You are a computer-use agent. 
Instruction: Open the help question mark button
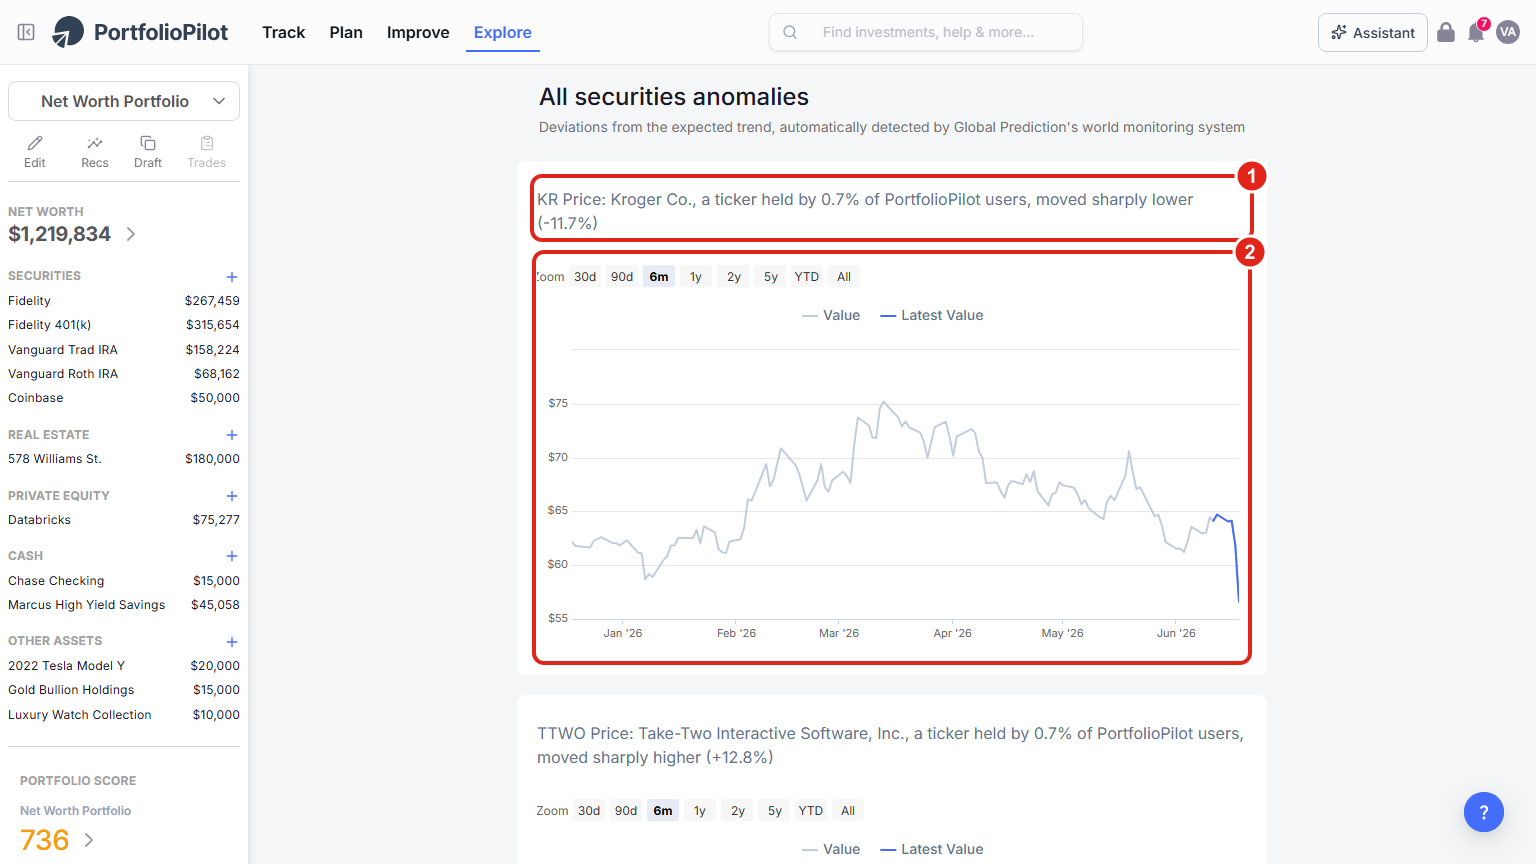tap(1484, 812)
